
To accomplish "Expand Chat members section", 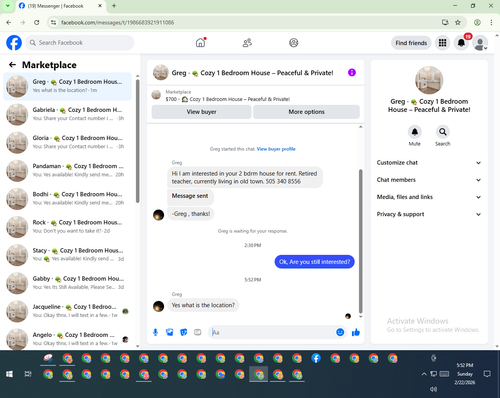I will (x=429, y=180).
